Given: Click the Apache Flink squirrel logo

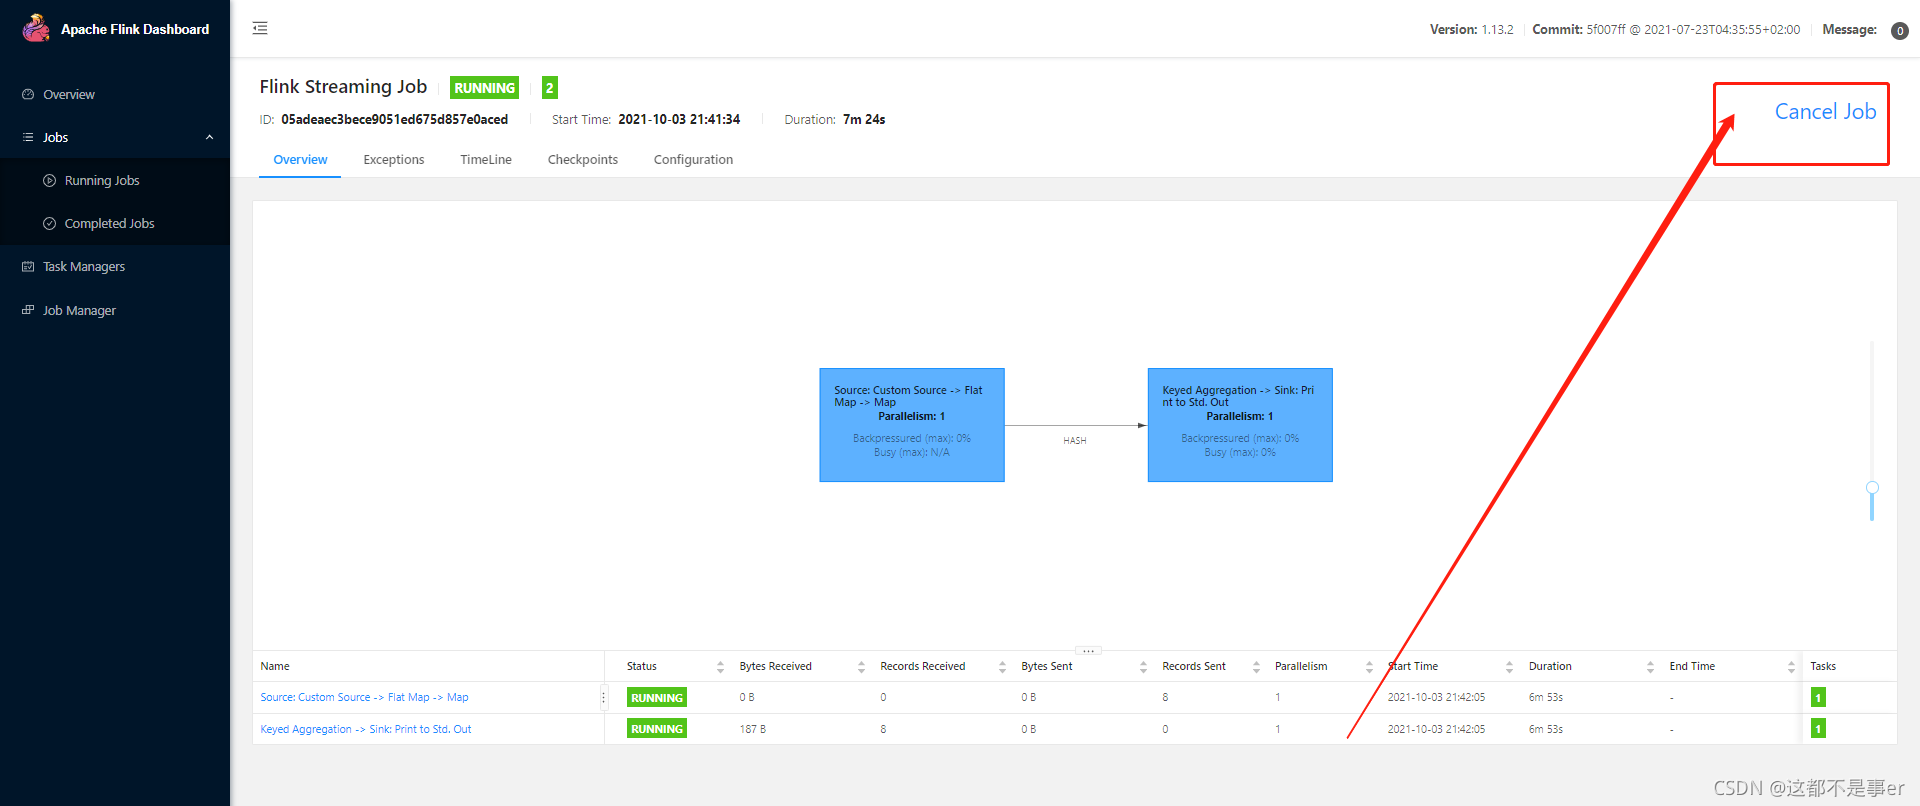Looking at the screenshot, I should coord(36,28).
